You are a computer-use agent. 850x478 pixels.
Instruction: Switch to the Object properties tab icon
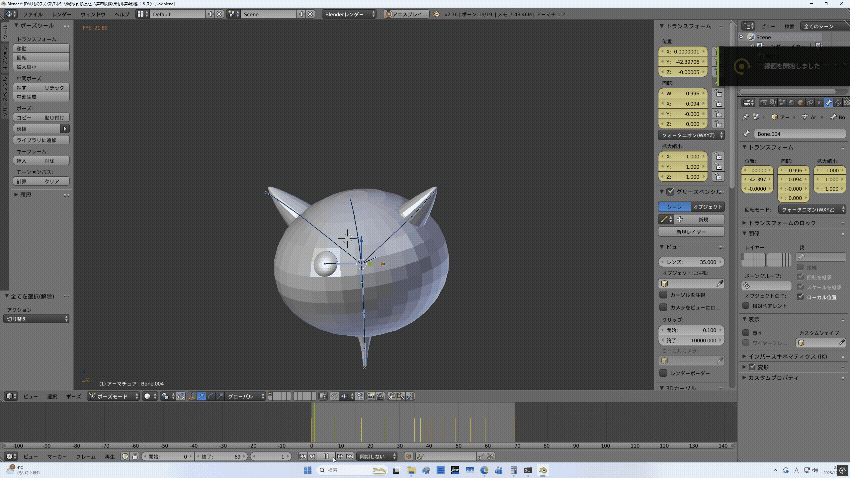pos(800,102)
